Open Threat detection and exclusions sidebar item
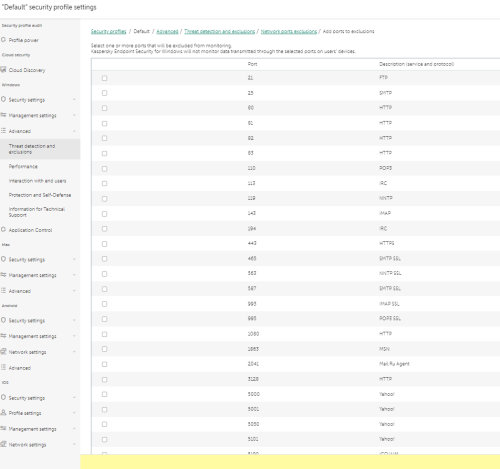 click(x=40, y=149)
